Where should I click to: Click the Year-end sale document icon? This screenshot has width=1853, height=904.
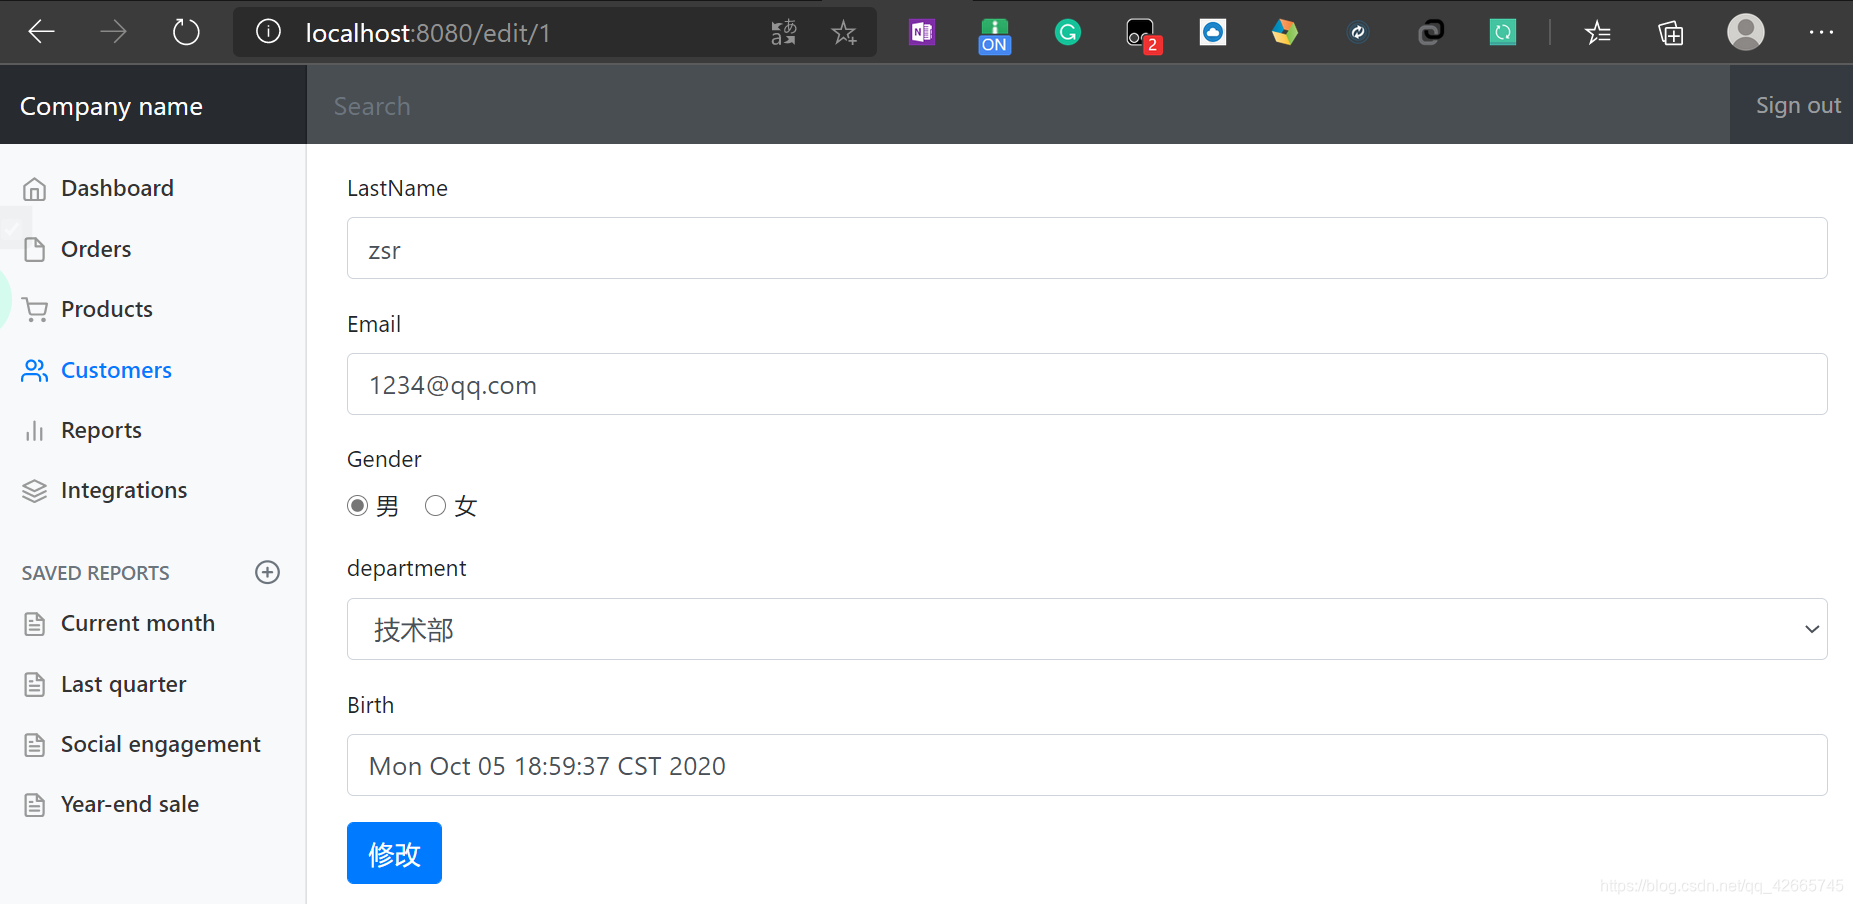tap(35, 805)
